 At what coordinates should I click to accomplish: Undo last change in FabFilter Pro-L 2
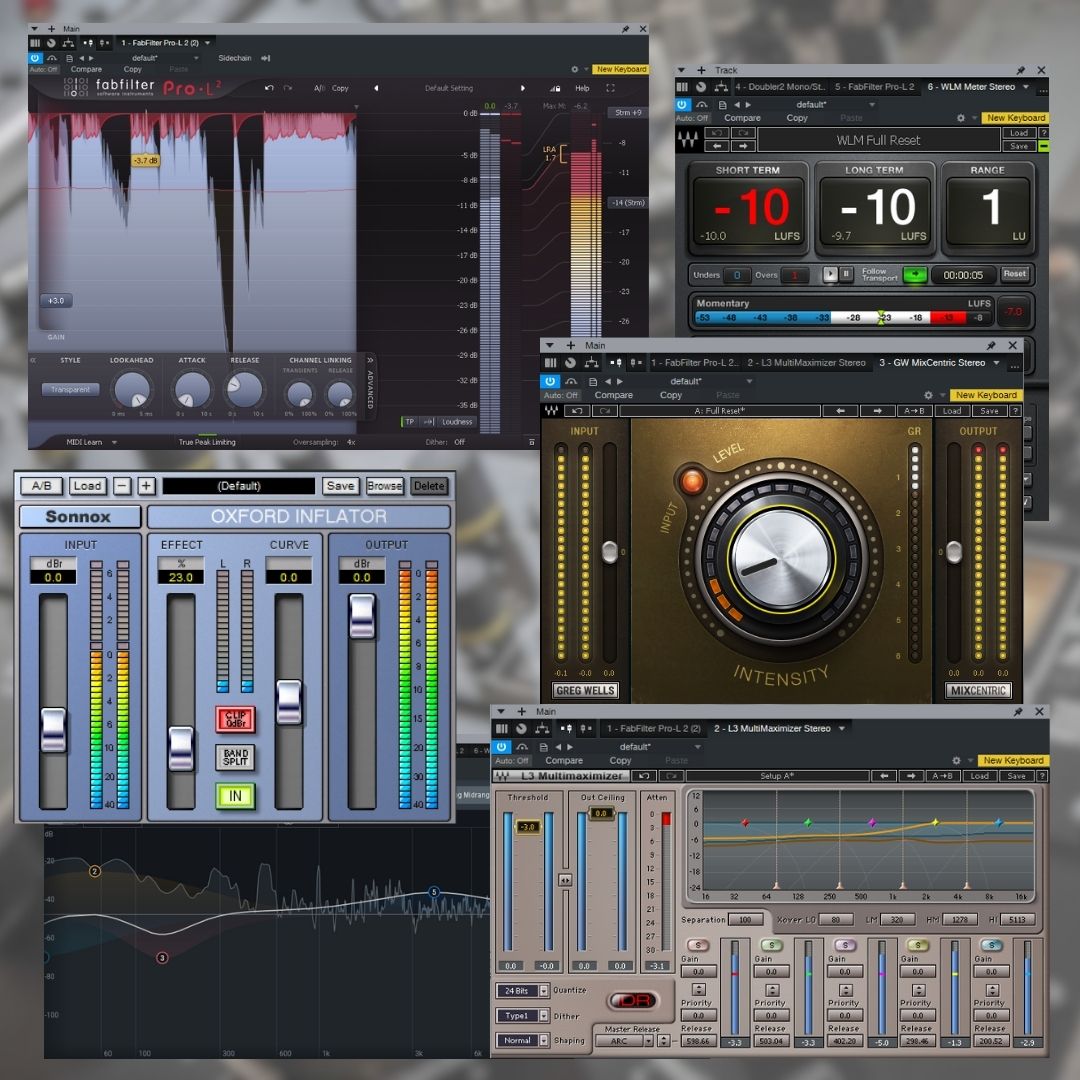point(269,88)
